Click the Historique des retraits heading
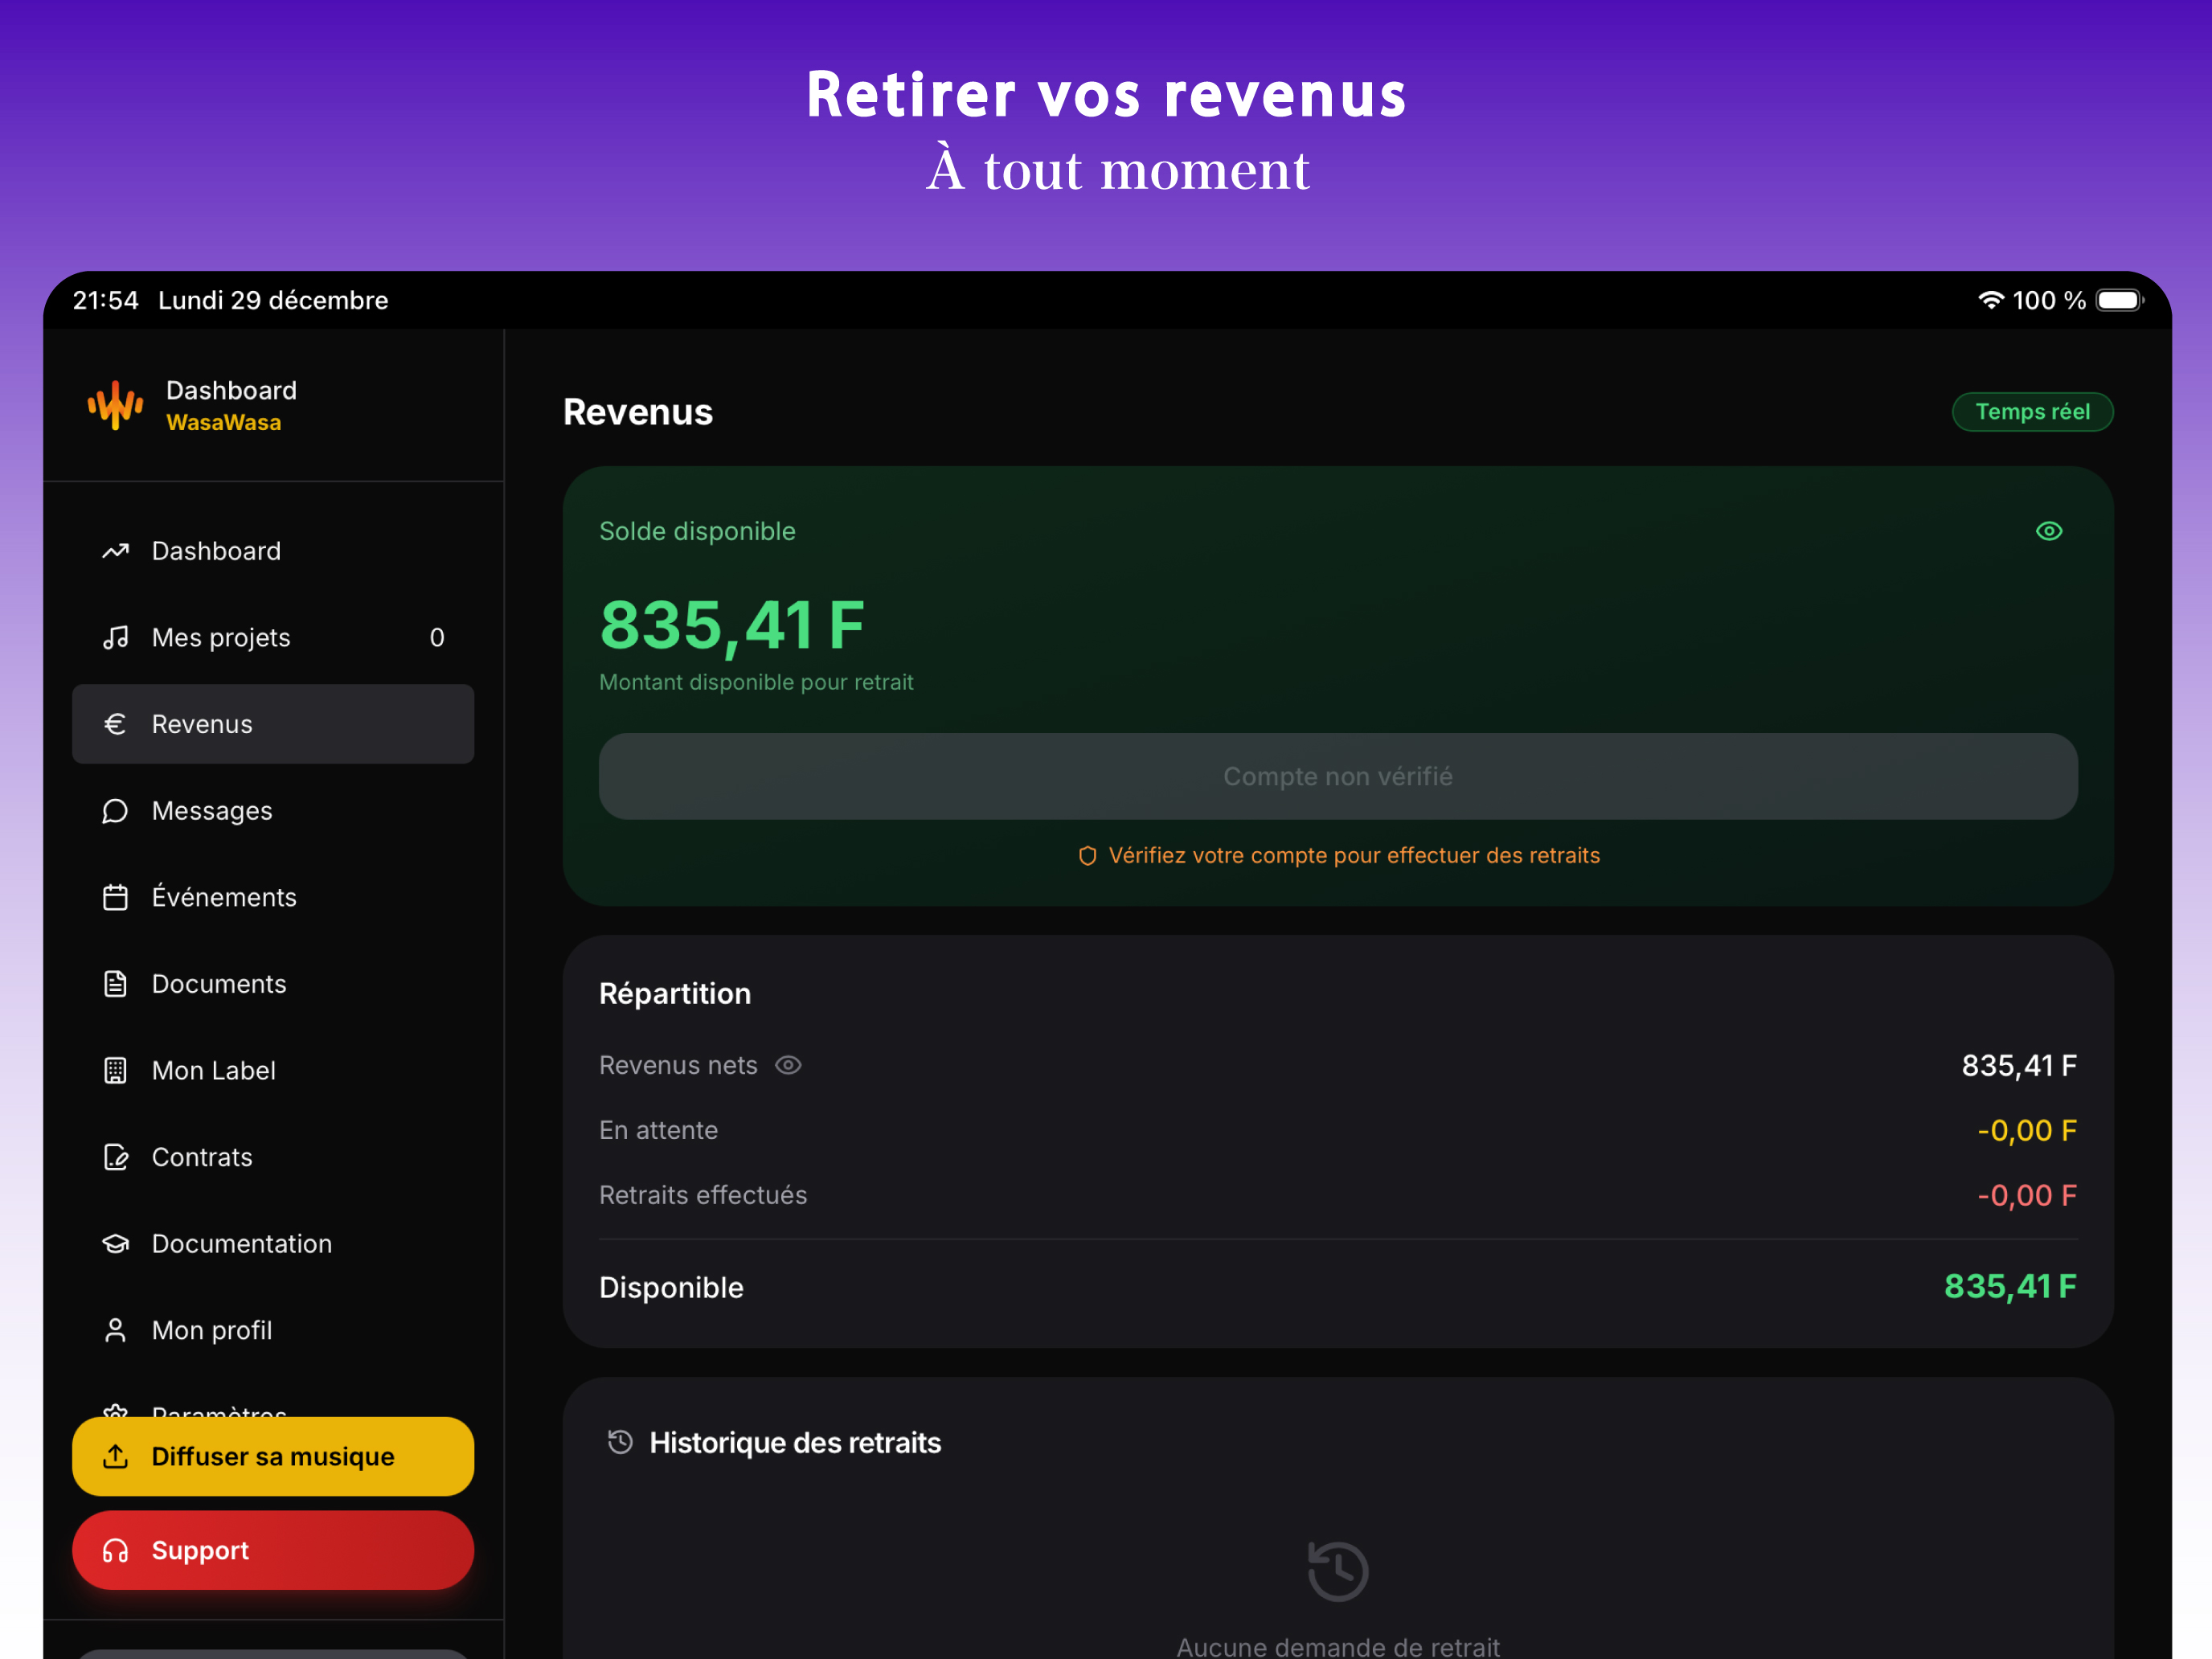The image size is (2212, 1659). (795, 1443)
